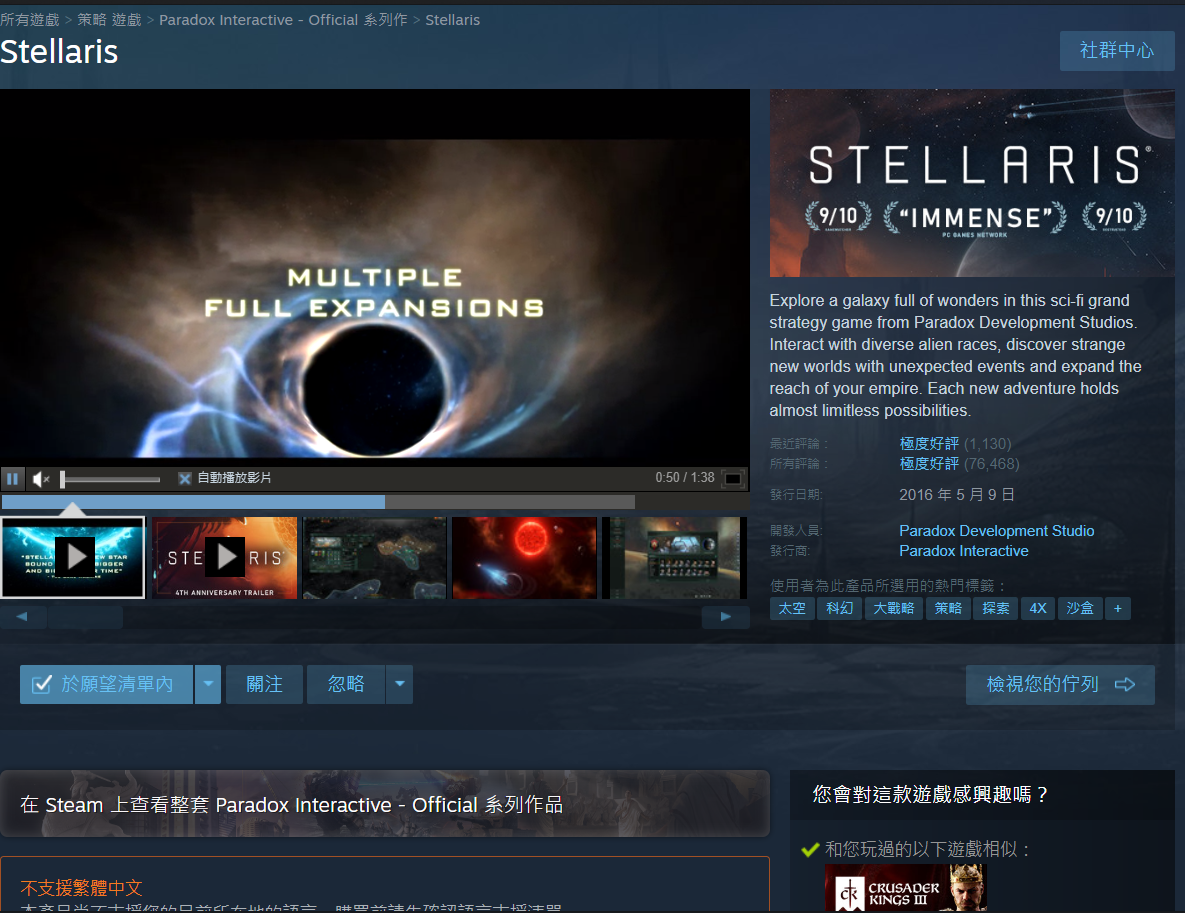Seek in the blue video progress bar
Viewport: 1185px width, 913px height.
point(318,502)
